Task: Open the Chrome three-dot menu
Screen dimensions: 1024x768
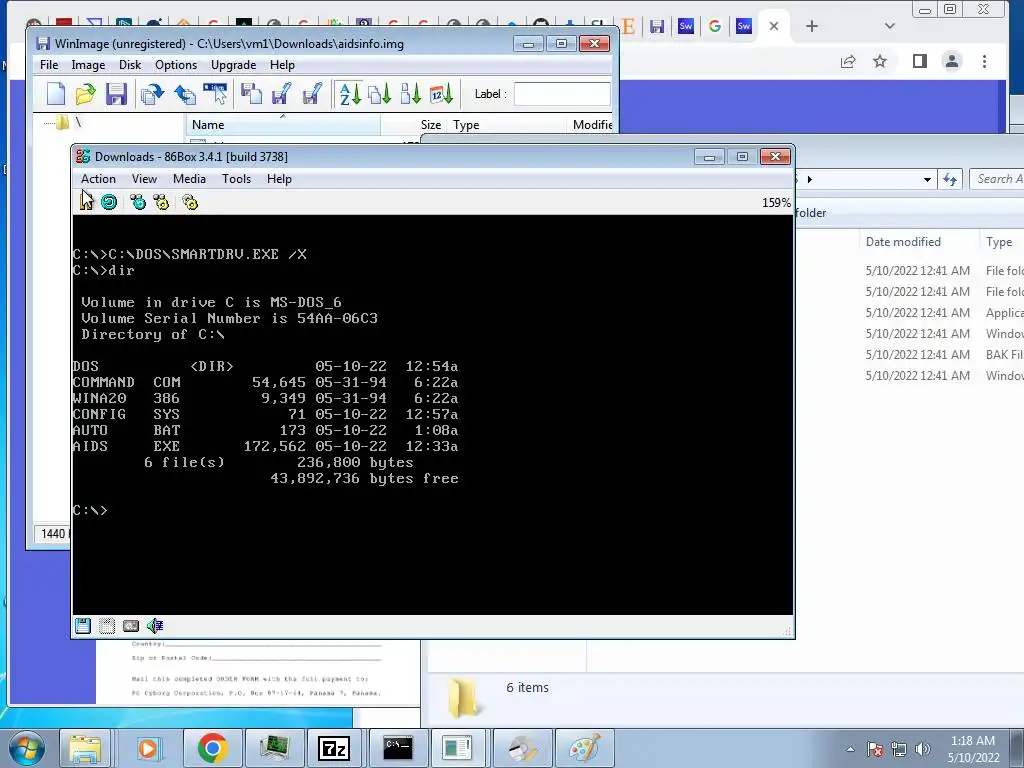Action: pyautogui.click(x=984, y=61)
